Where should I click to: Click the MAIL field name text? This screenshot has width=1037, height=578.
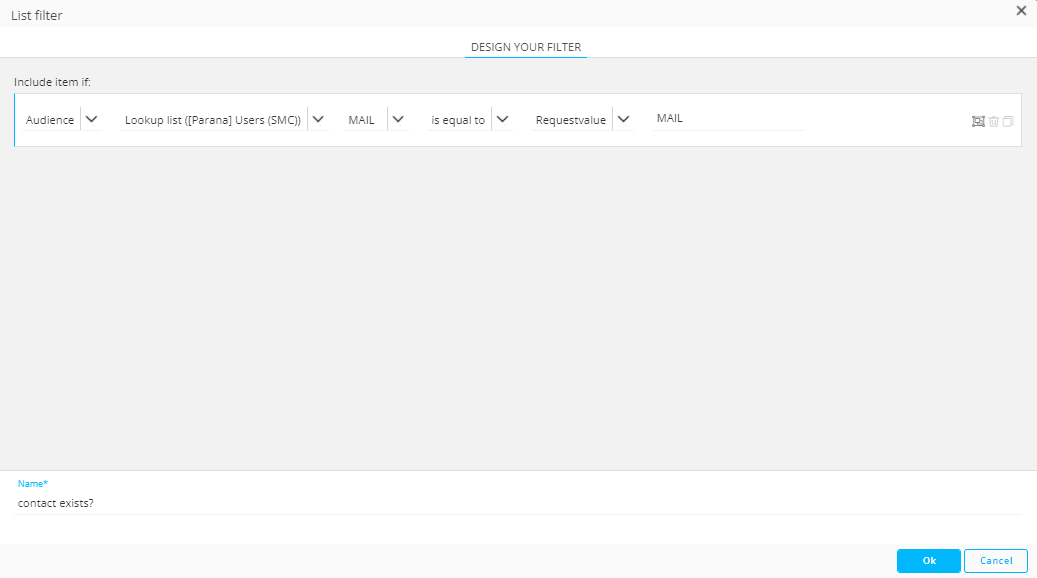(361, 120)
